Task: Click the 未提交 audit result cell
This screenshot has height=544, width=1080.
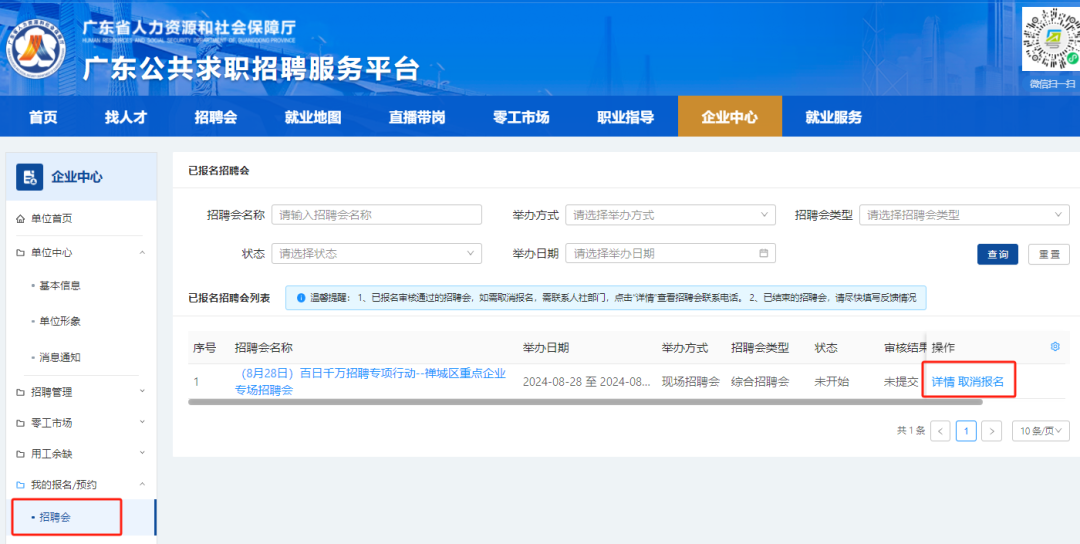Action: coord(901,381)
